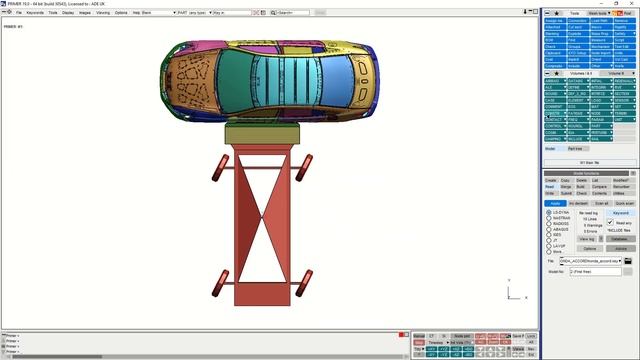The height and width of the screenshot is (360, 640).
Task: Select the IGES radio button
Action: [x=549, y=235]
